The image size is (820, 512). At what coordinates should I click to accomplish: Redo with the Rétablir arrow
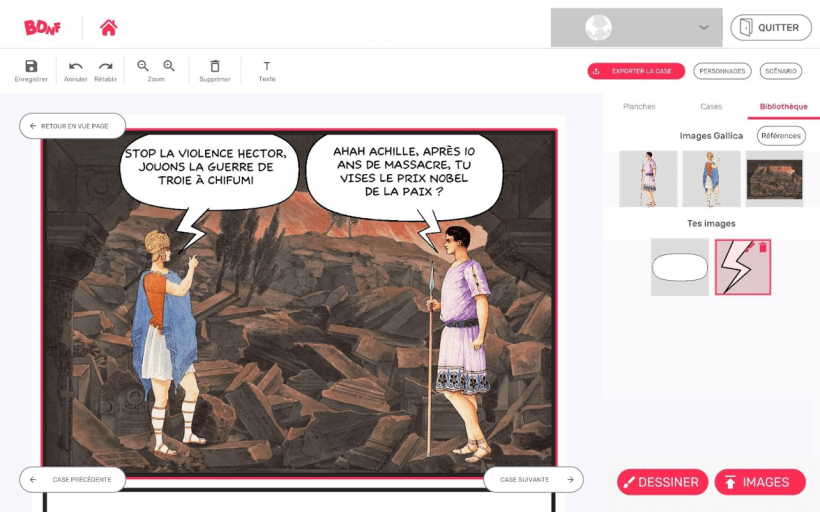point(105,67)
